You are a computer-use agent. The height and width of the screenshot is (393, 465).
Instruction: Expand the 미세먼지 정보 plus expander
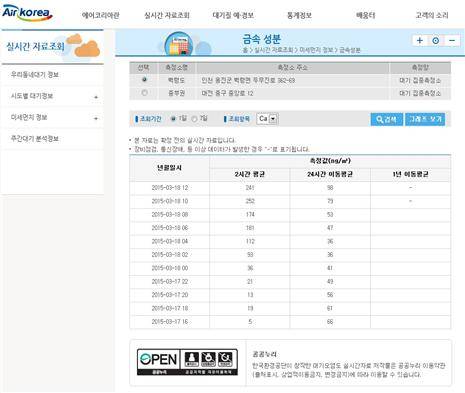tap(96, 118)
